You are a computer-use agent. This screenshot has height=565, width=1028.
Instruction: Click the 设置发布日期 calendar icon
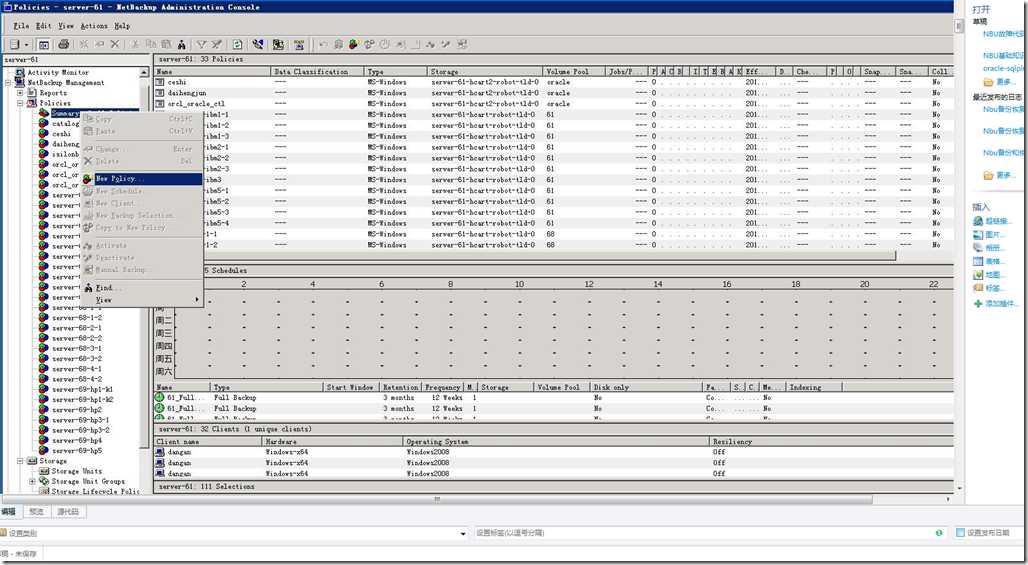coord(960,533)
